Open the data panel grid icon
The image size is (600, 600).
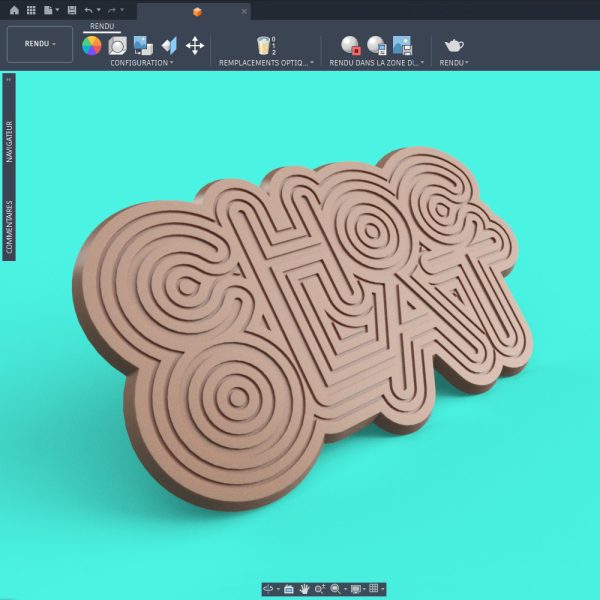point(31,10)
